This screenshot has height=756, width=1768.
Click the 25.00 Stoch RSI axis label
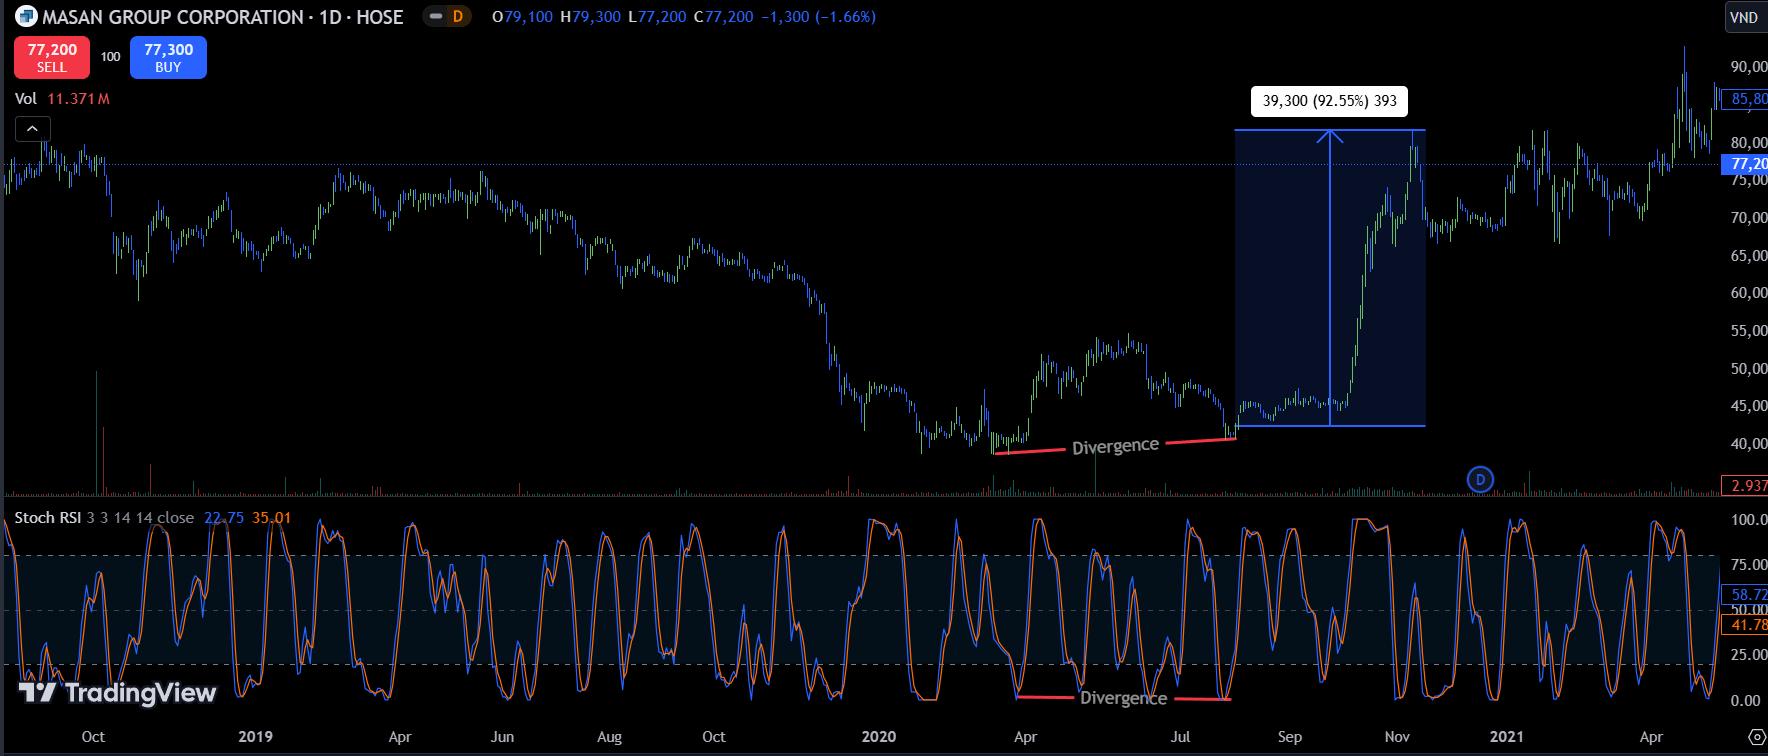(x=1747, y=655)
